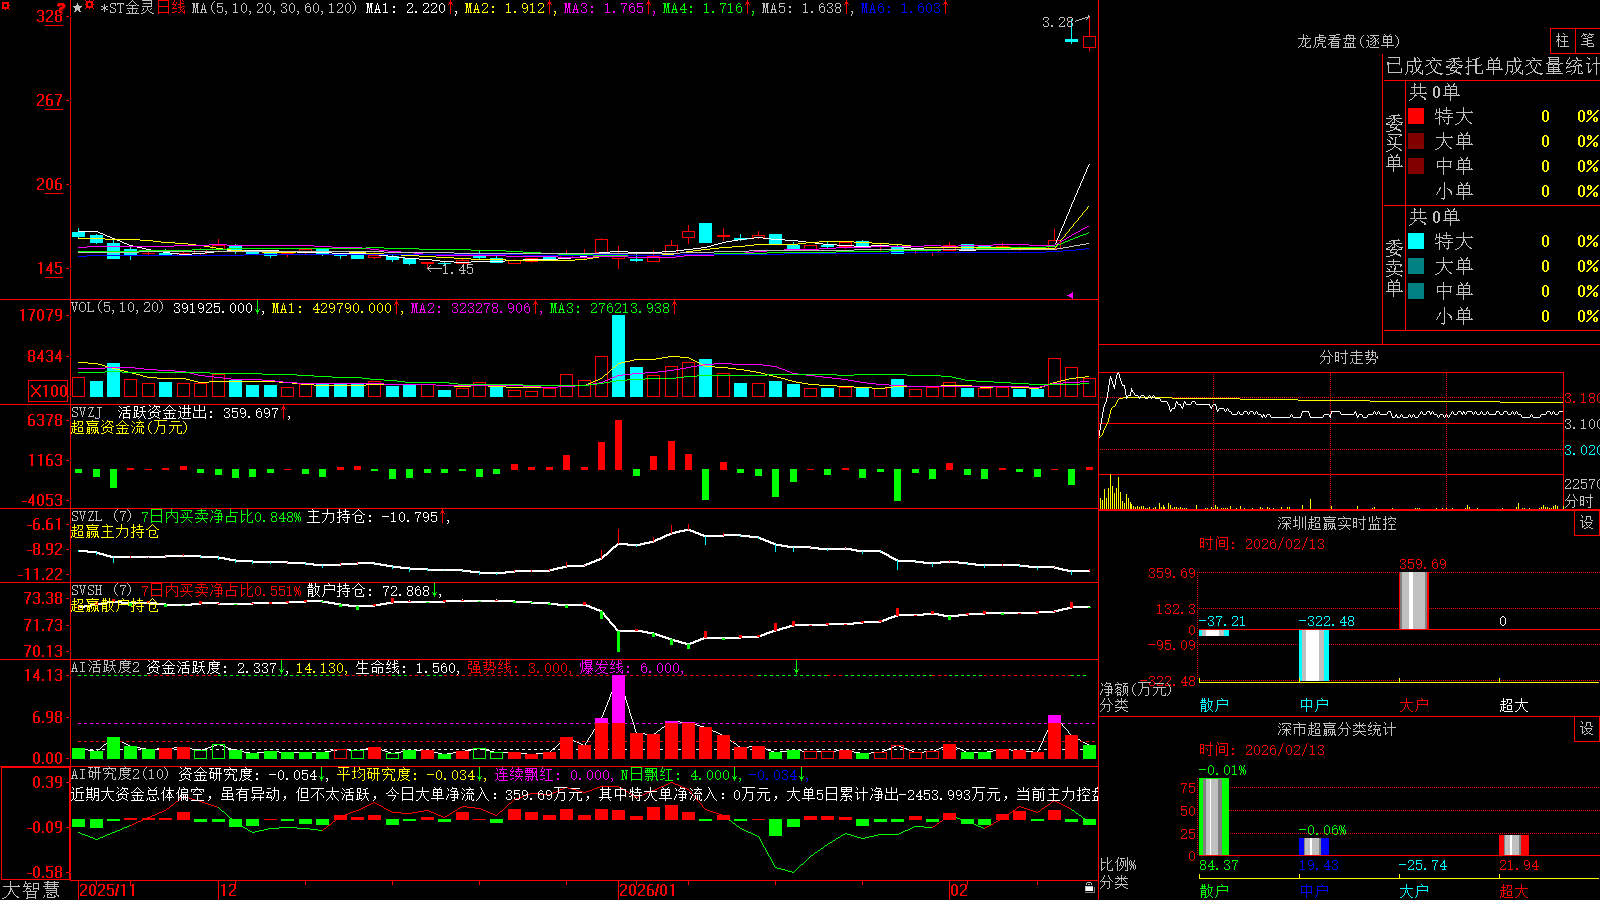Click the X100 volume multiplier box
Image resolution: width=1600 pixels, height=900 pixels.
coord(48,391)
